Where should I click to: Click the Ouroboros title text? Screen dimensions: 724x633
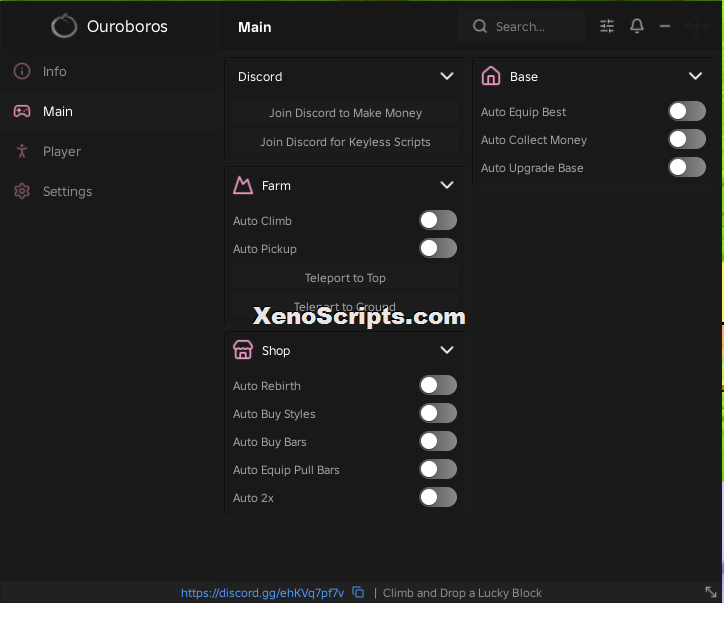click(127, 26)
